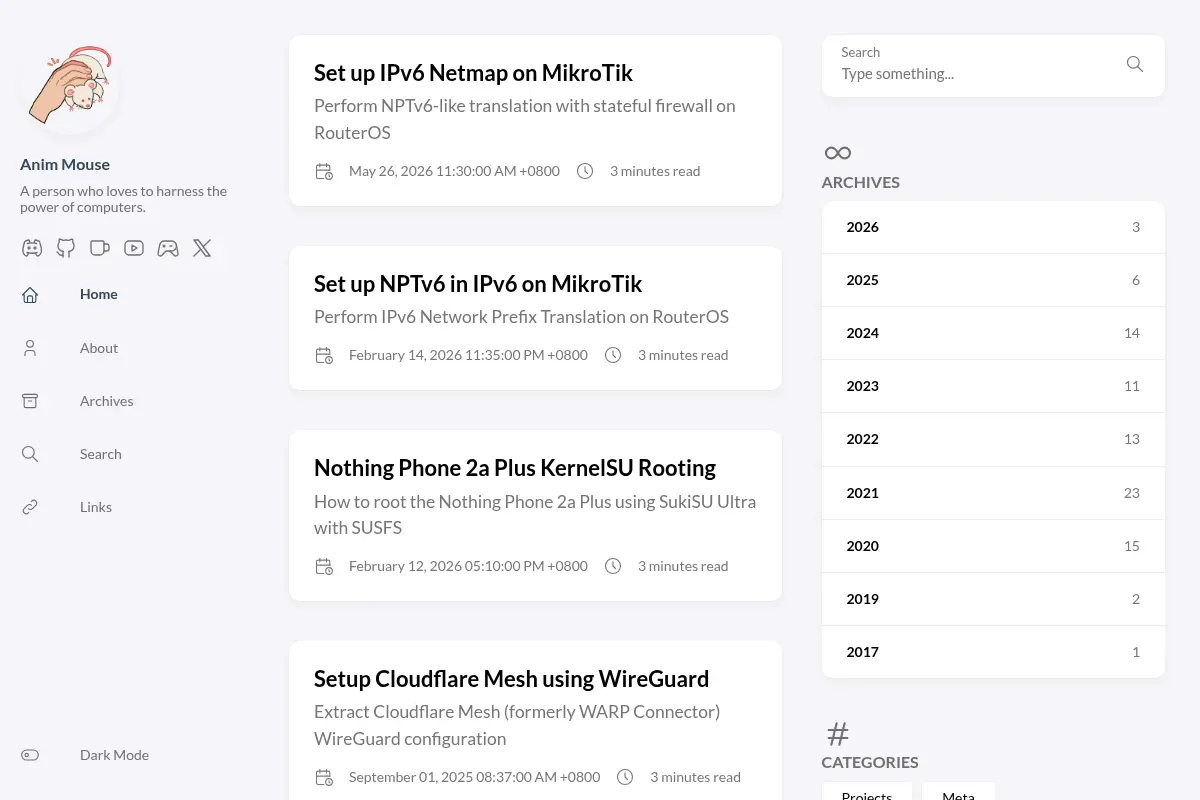Open "Nothing Phone 2a Plus KernelSU Rooting" article
Image resolution: width=1200 pixels, height=800 pixels.
[515, 468]
